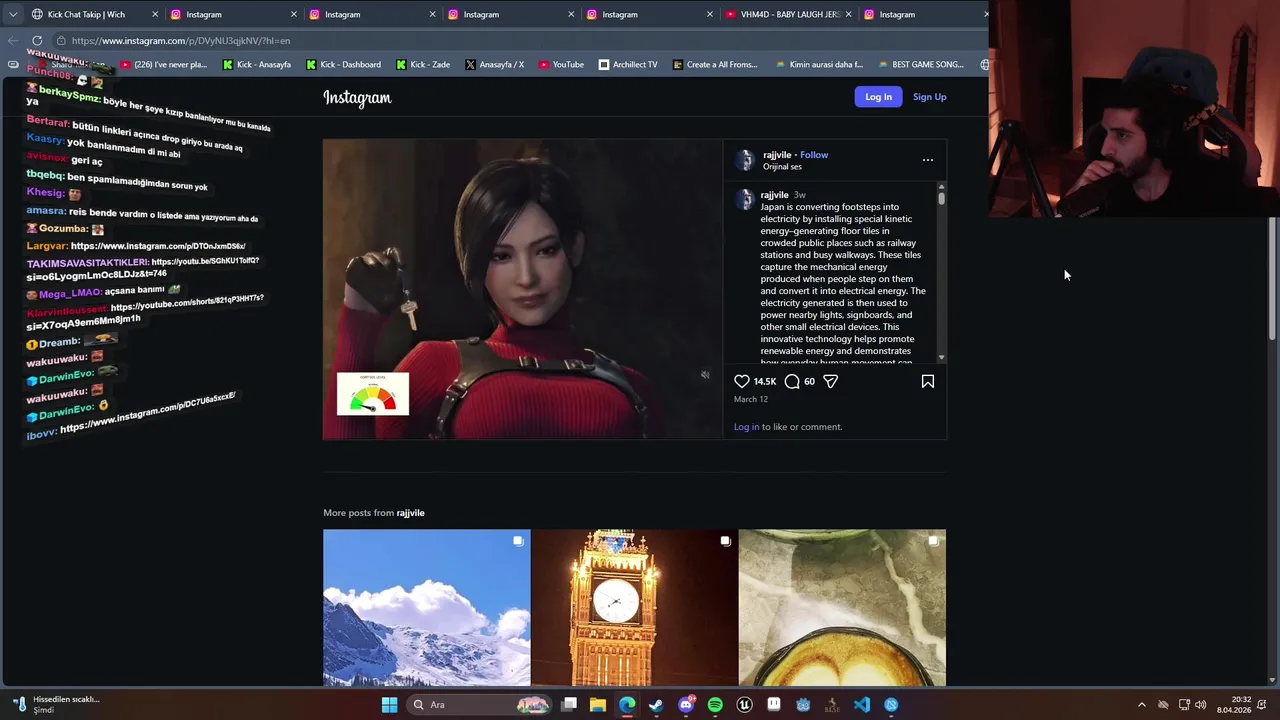Viewport: 1280px width, 720px height.
Task: Click browser back arrow
Action: [x=12, y=41]
